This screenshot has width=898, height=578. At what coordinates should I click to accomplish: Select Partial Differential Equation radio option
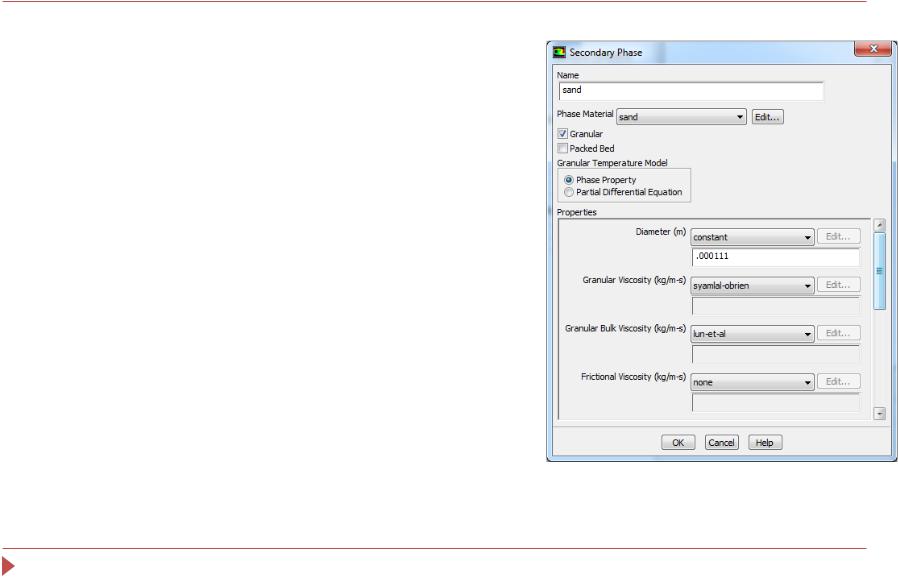(569, 192)
